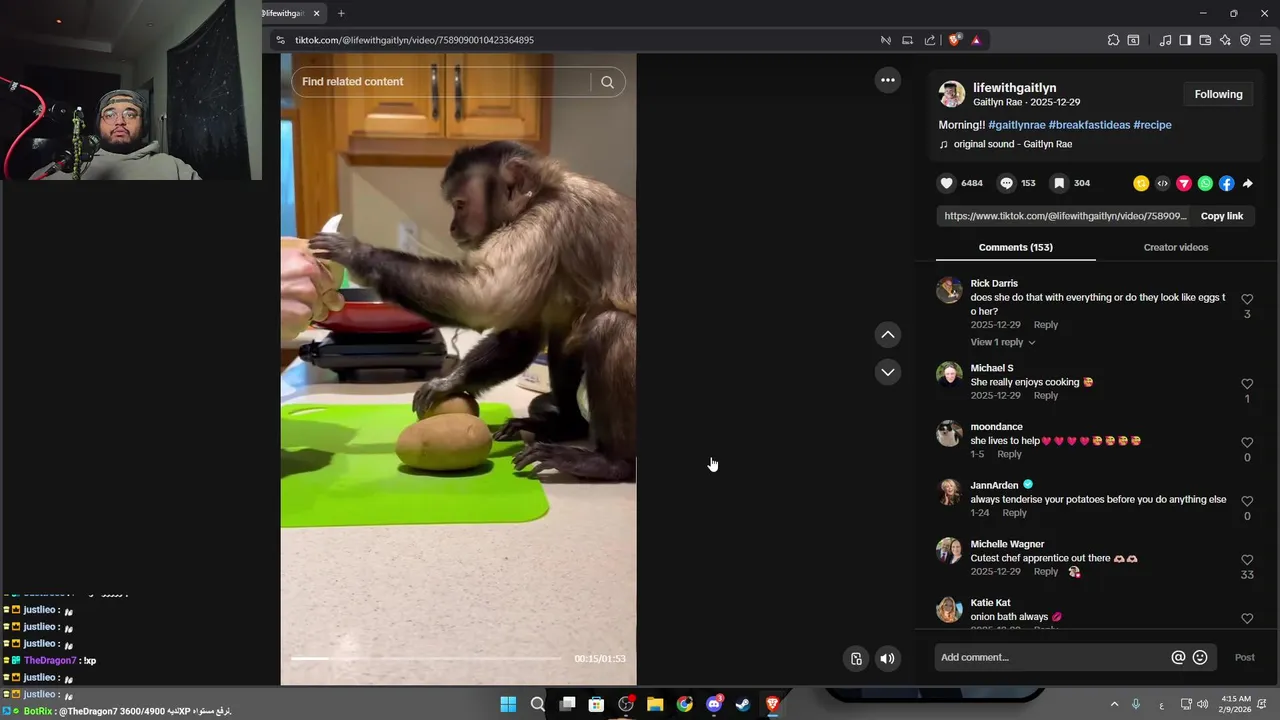
Task: Toggle the auto-scroll icon beside the volume button
Action: 856,658
